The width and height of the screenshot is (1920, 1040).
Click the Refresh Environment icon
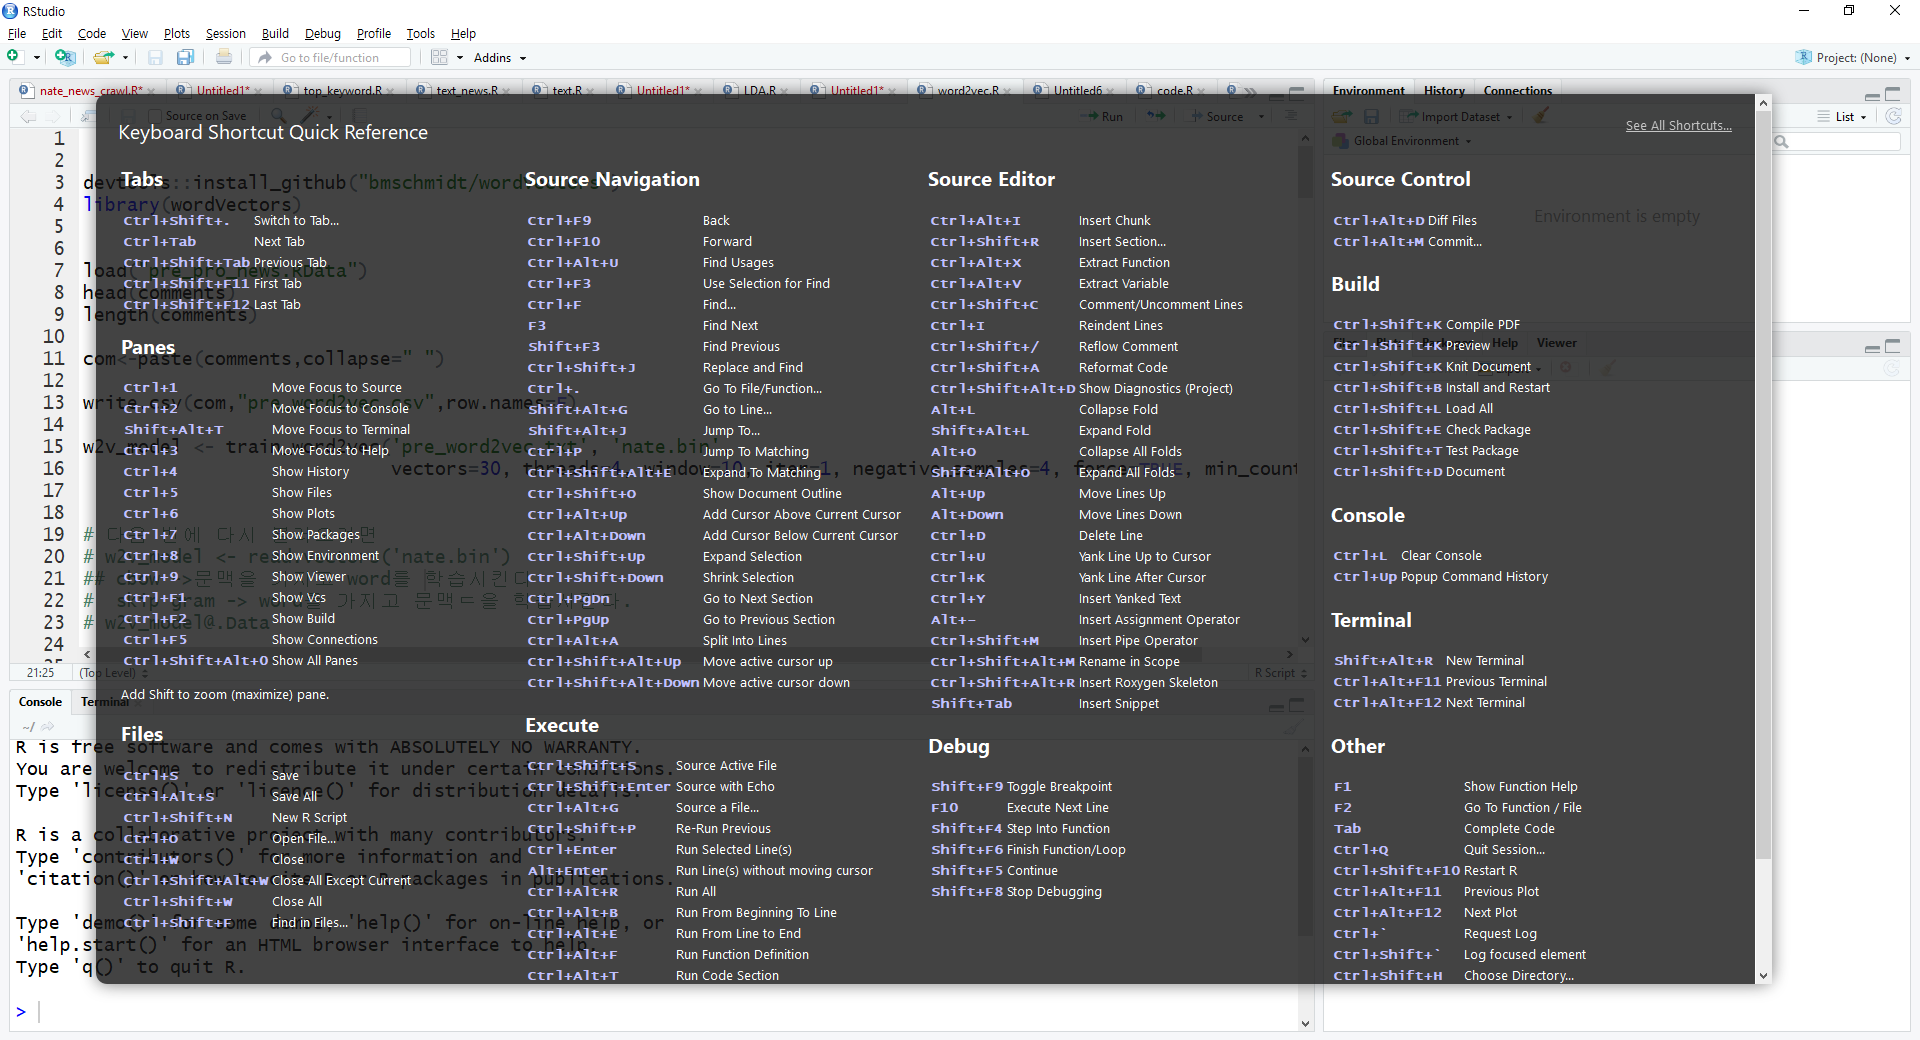click(1893, 116)
